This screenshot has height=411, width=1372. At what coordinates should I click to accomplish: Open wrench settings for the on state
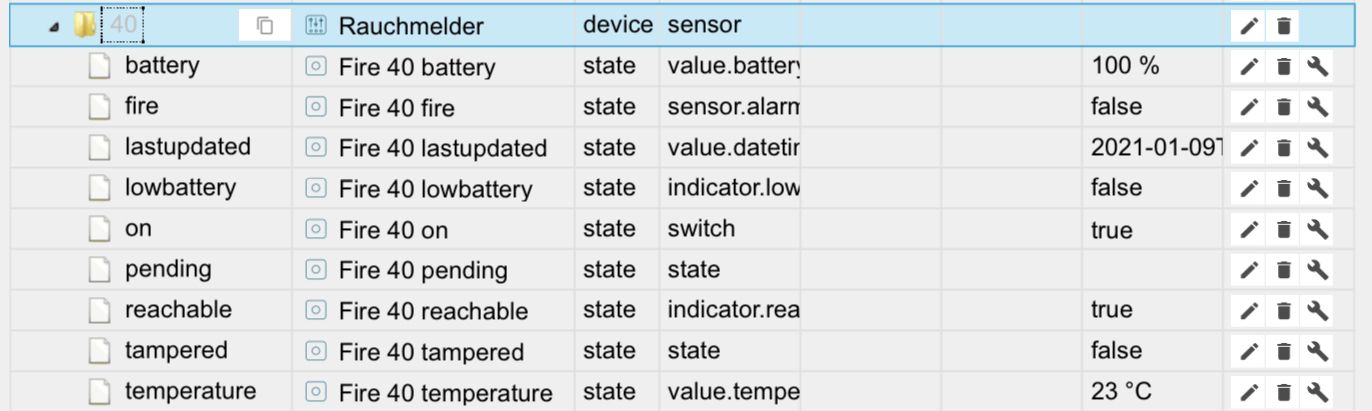tap(1317, 229)
